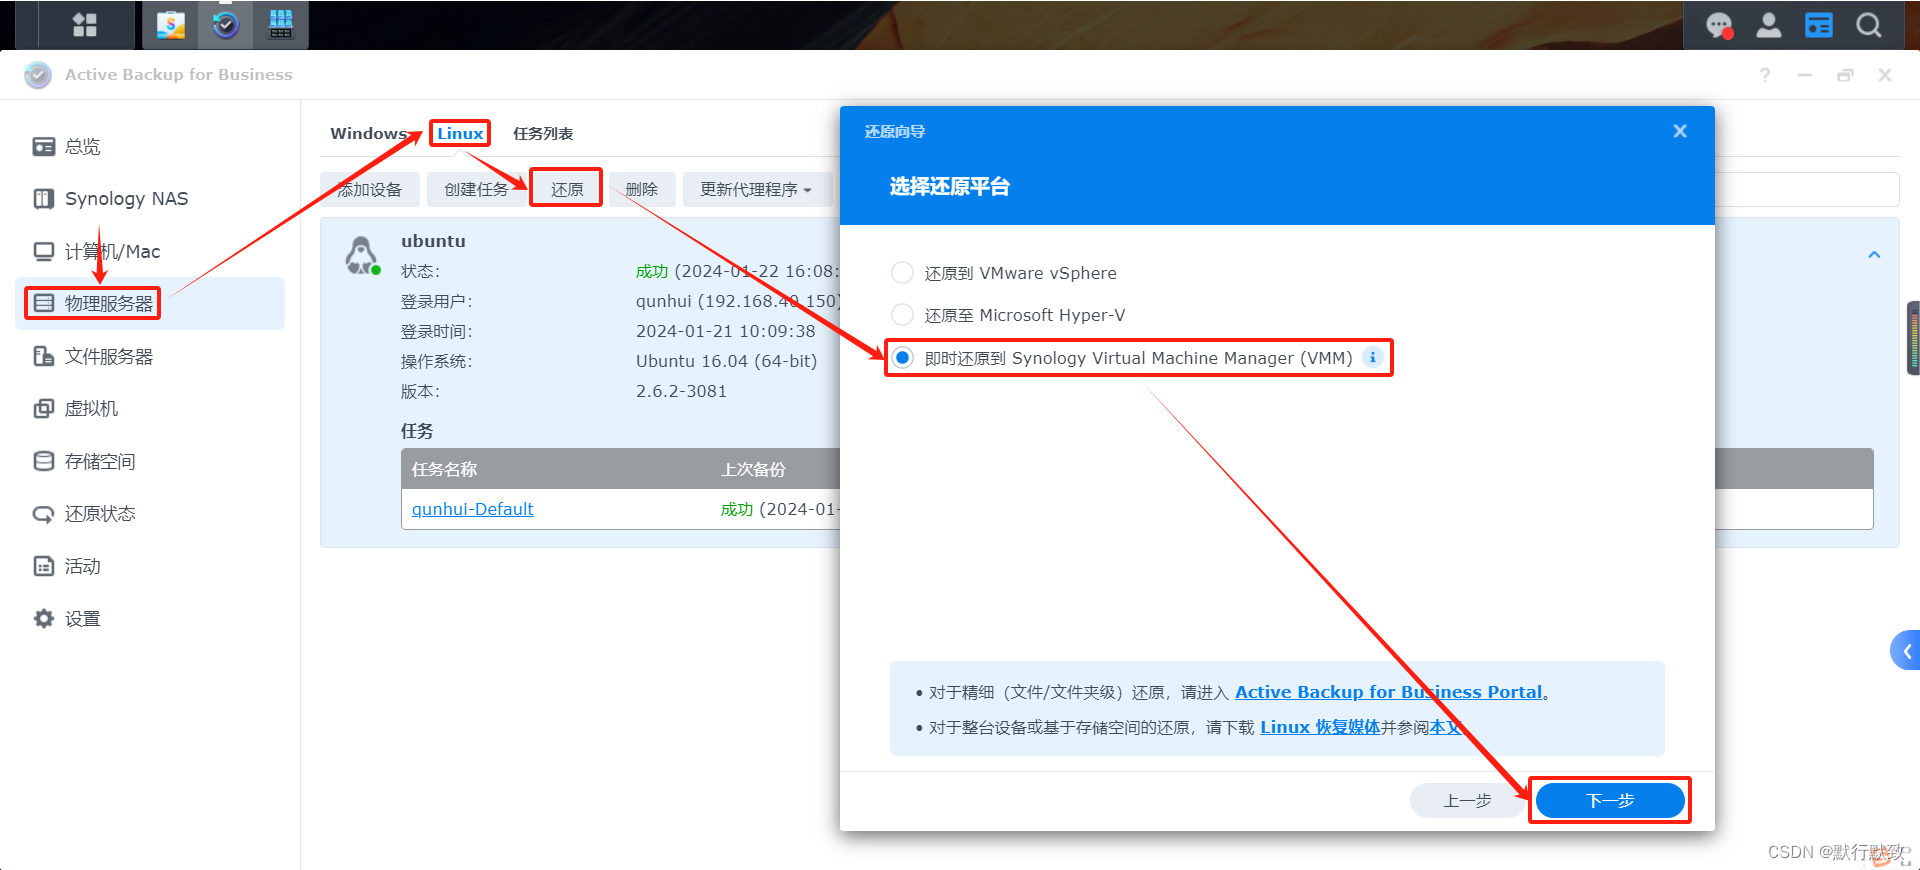The height and width of the screenshot is (870, 1920).
Task: Open the 更新代理程序 dropdown
Action: click(757, 189)
